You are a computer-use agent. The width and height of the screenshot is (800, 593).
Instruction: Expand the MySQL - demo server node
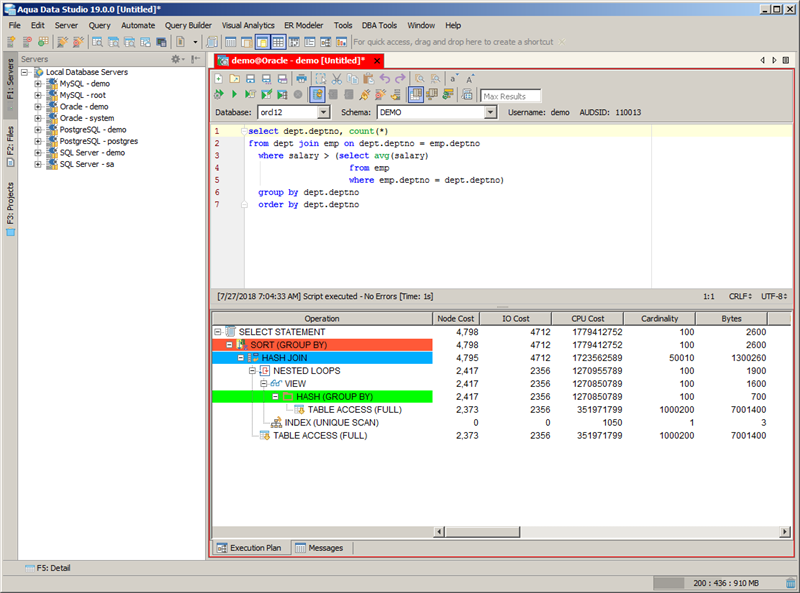tap(38, 84)
